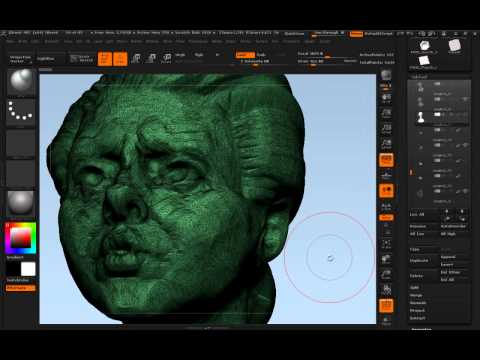Open the Transform menu
The image size is (480, 360).
click(x=291, y=42)
